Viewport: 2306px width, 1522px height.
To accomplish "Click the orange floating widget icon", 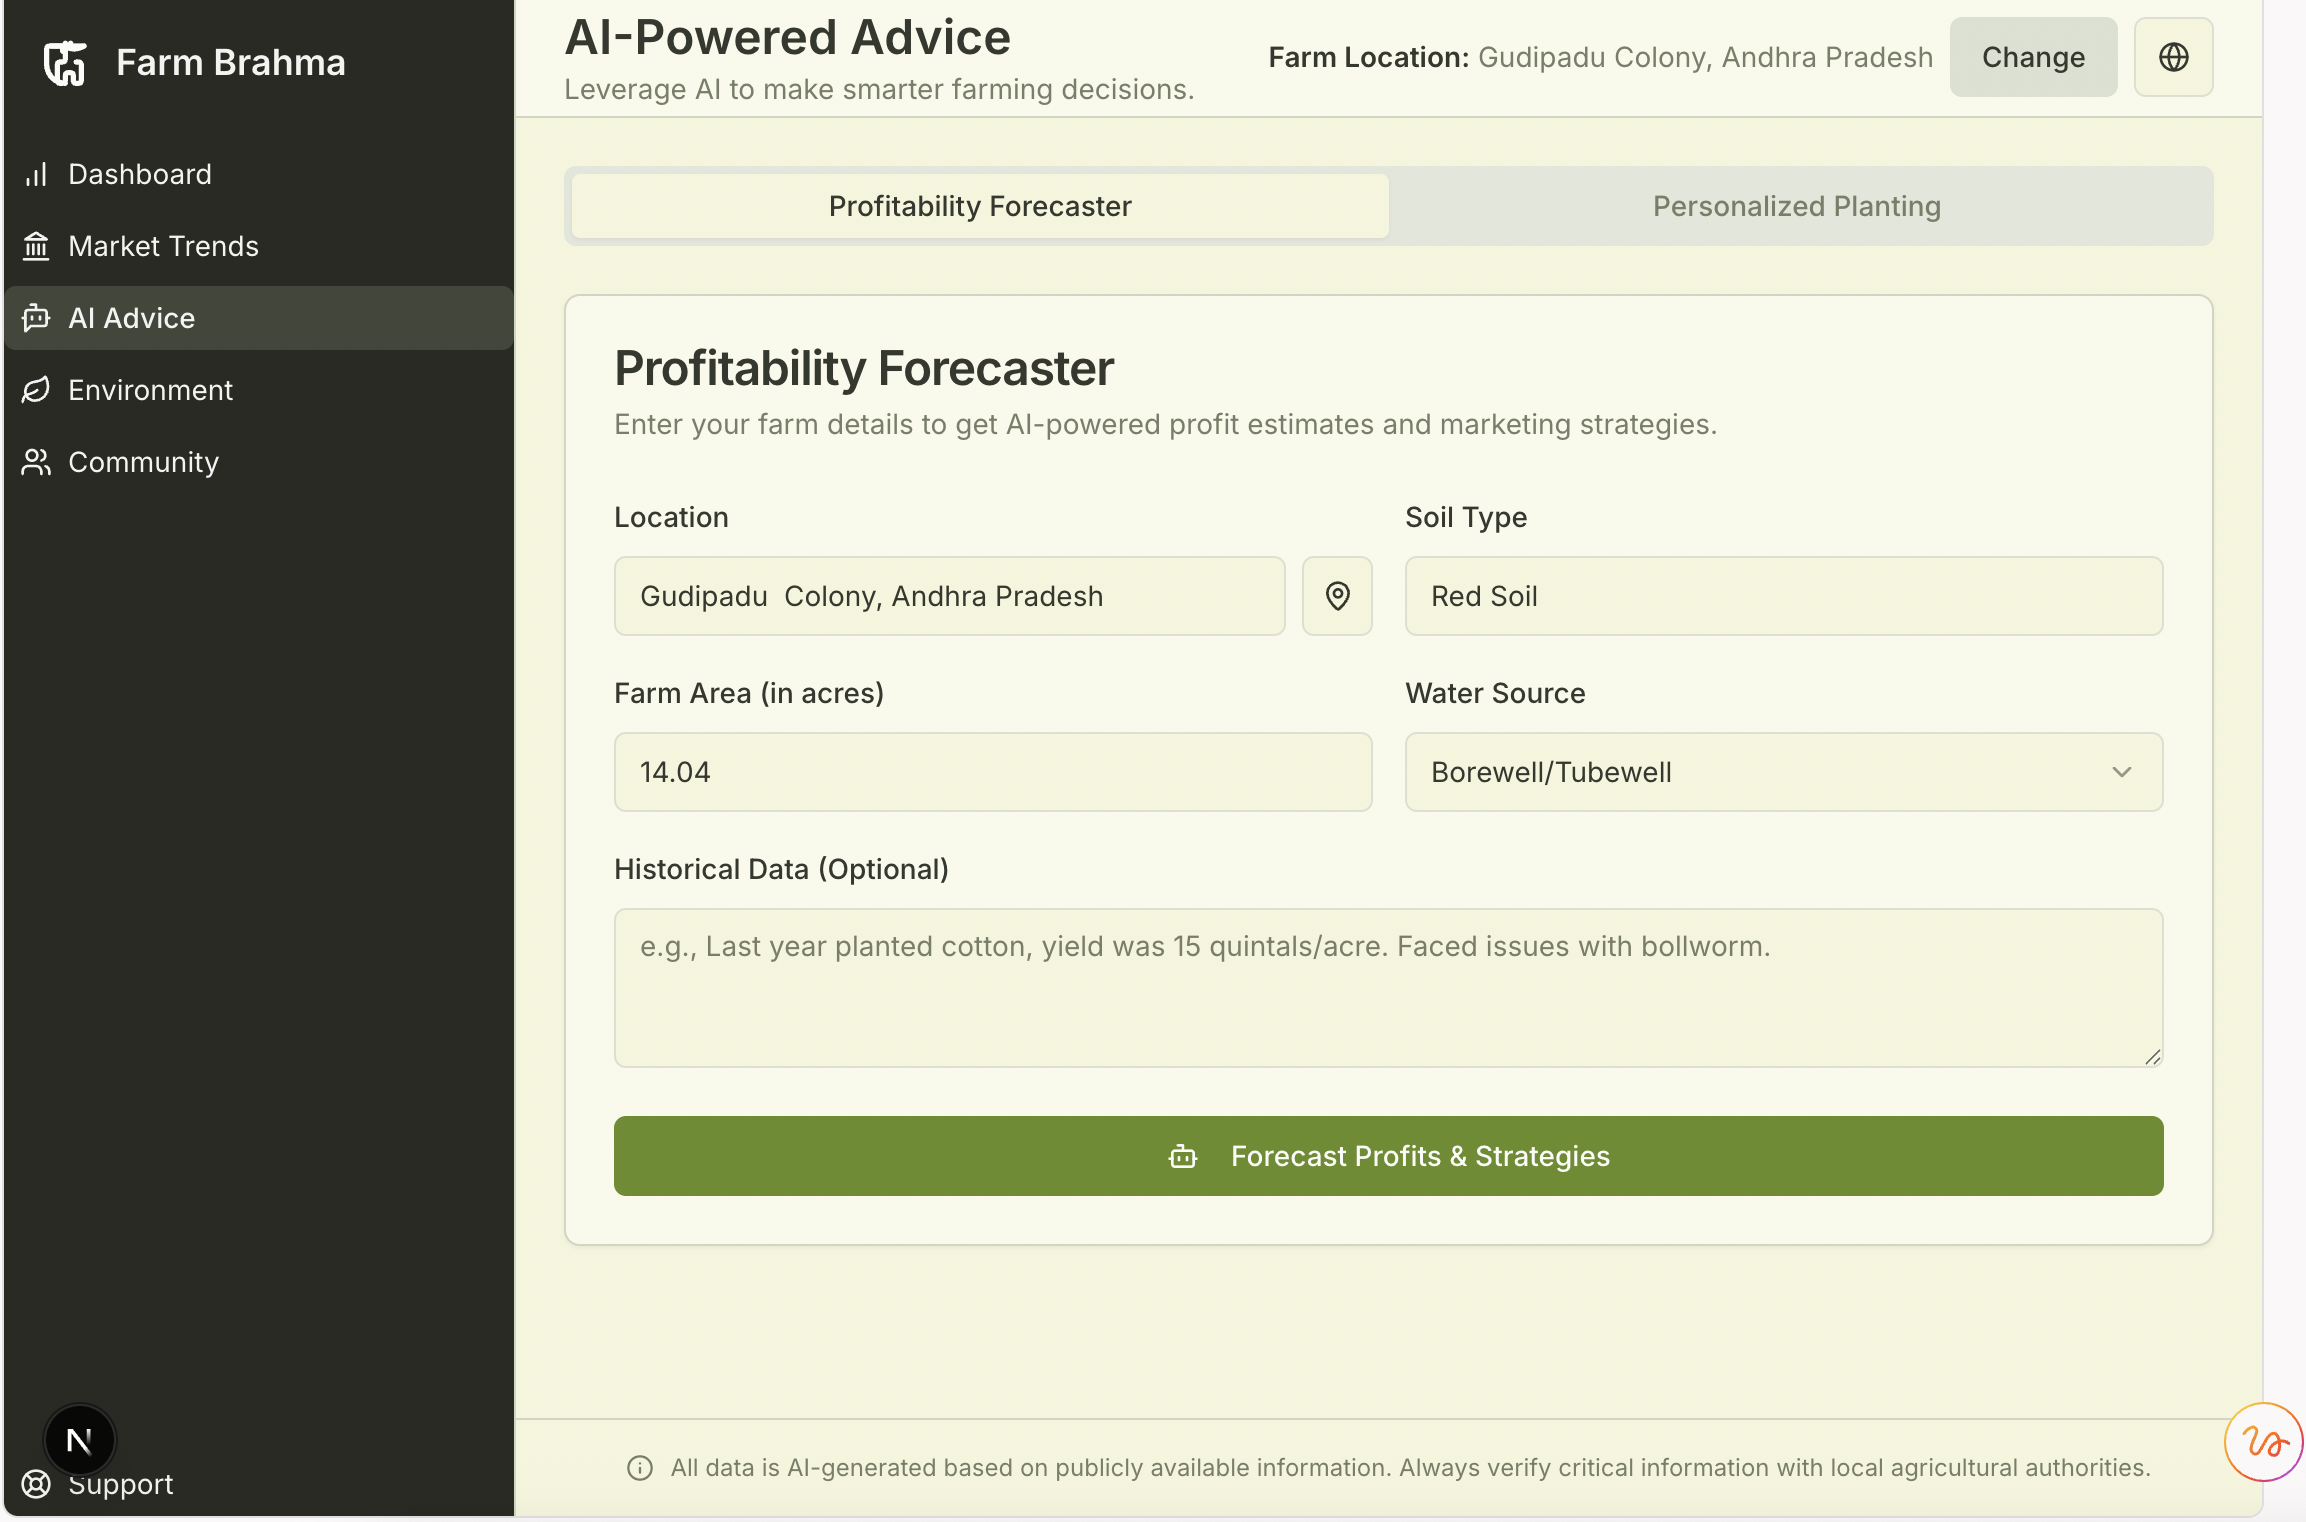I will tap(2263, 1442).
